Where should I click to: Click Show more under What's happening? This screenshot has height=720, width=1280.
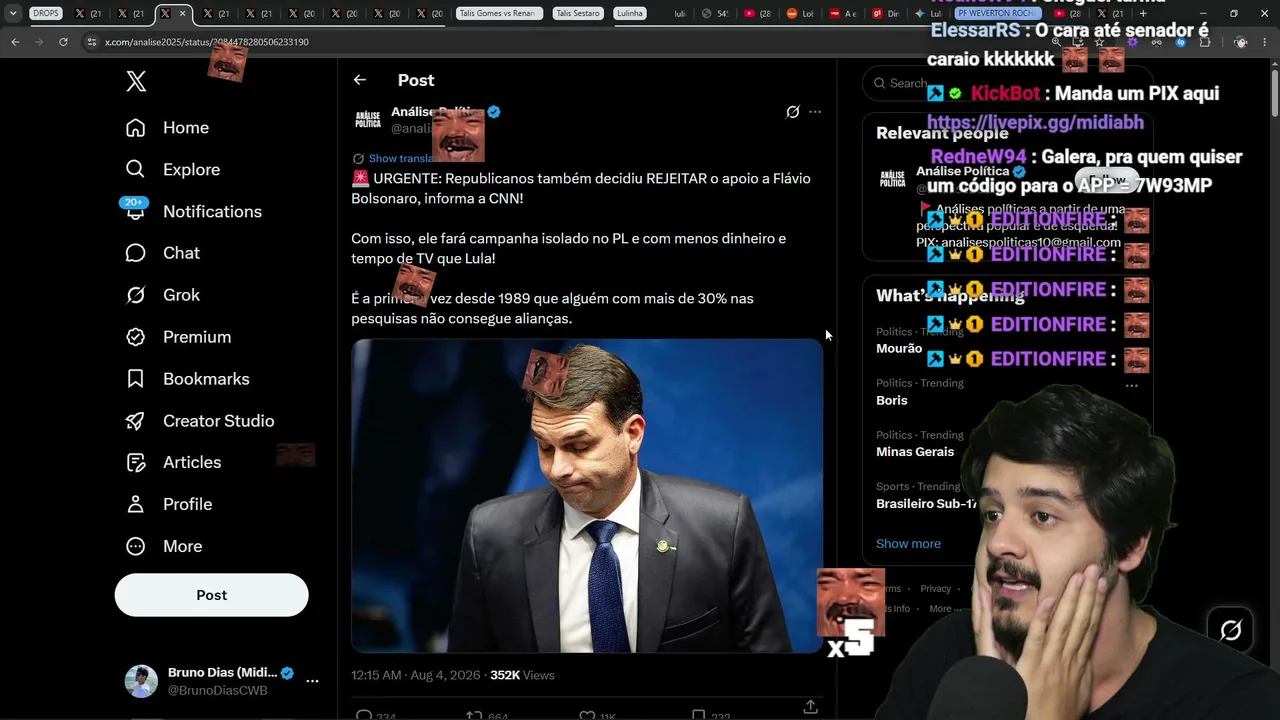tap(908, 544)
